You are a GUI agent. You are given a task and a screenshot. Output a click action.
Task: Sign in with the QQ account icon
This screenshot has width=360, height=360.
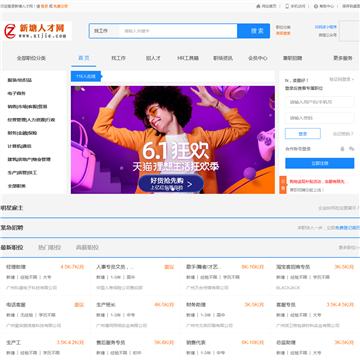click(x=342, y=149)
